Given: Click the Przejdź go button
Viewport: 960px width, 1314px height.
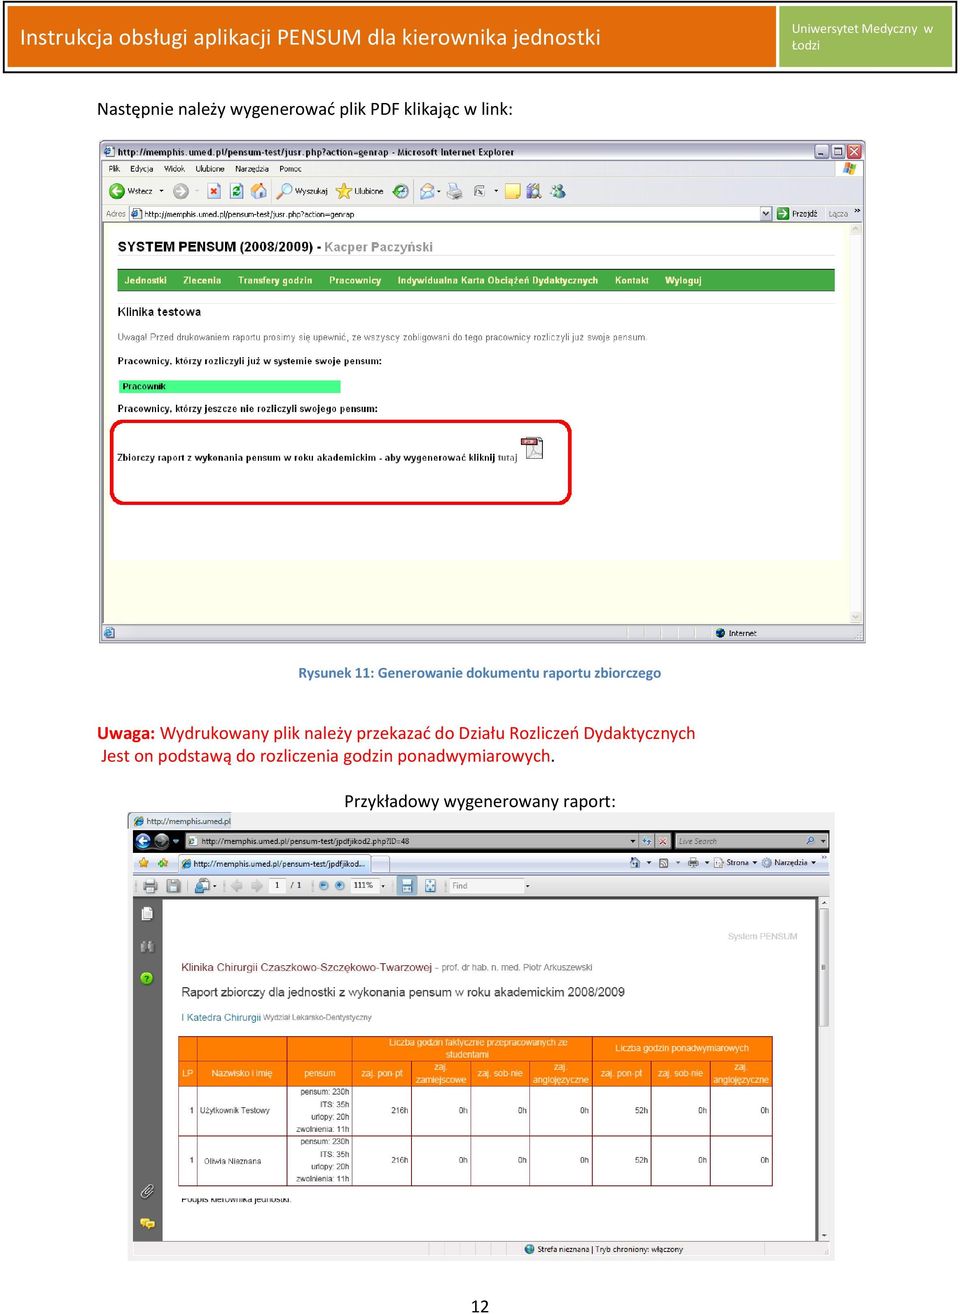Looking at the screenshot, I should point(797,213).
